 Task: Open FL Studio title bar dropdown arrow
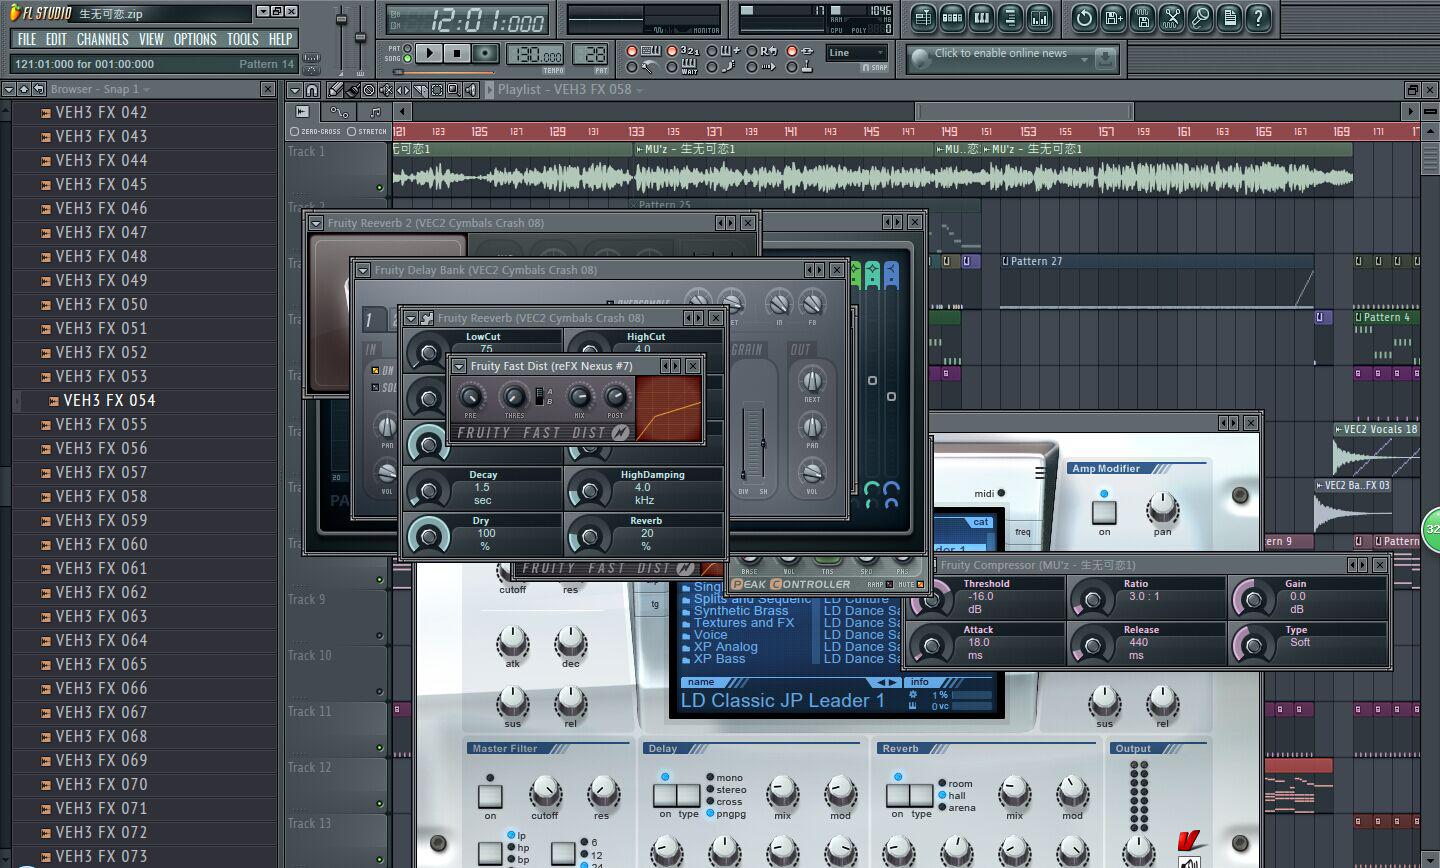[262, 11]
